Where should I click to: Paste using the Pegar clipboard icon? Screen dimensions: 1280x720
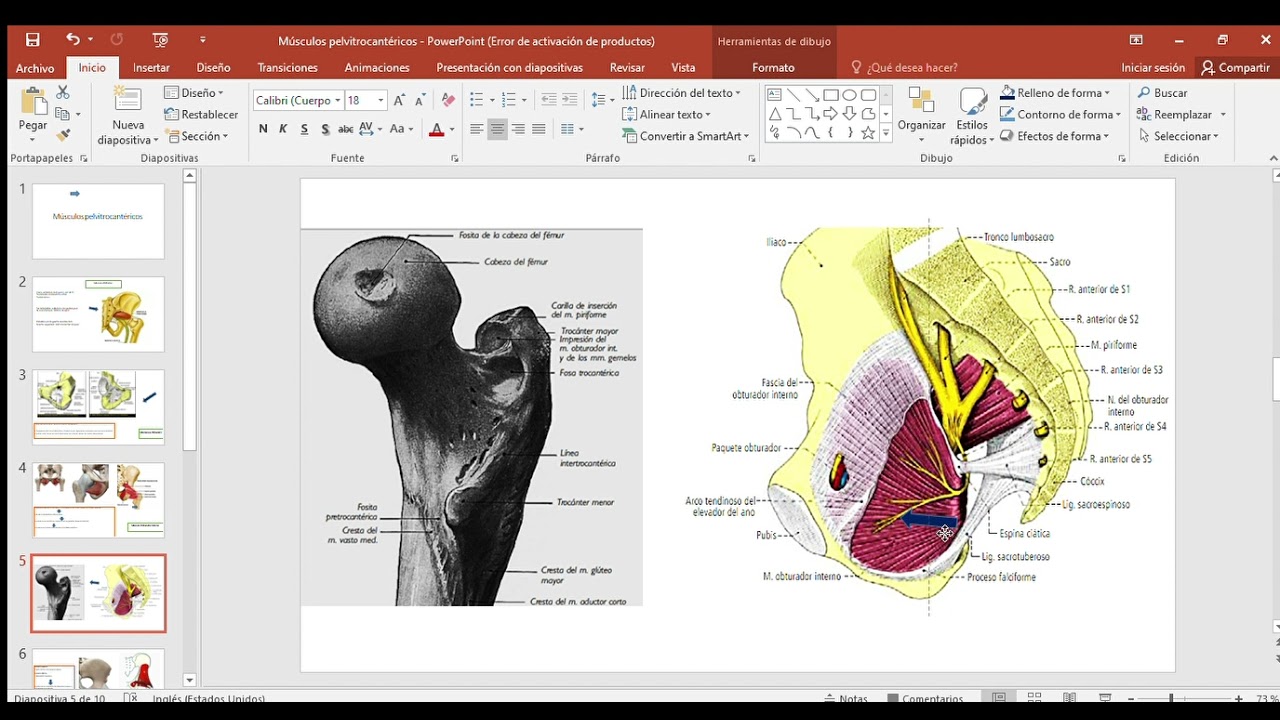[x=32, y=102]
